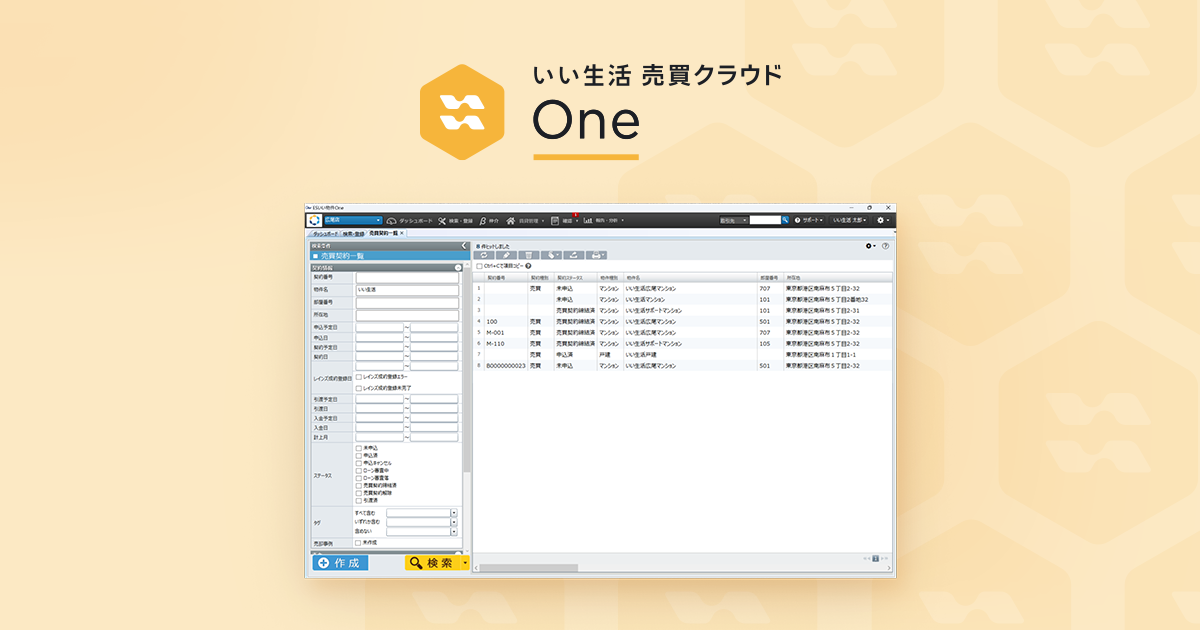This screenshot has height=630, width=1200.
Task: Click the yellow 検索 button
Action: 433,563
